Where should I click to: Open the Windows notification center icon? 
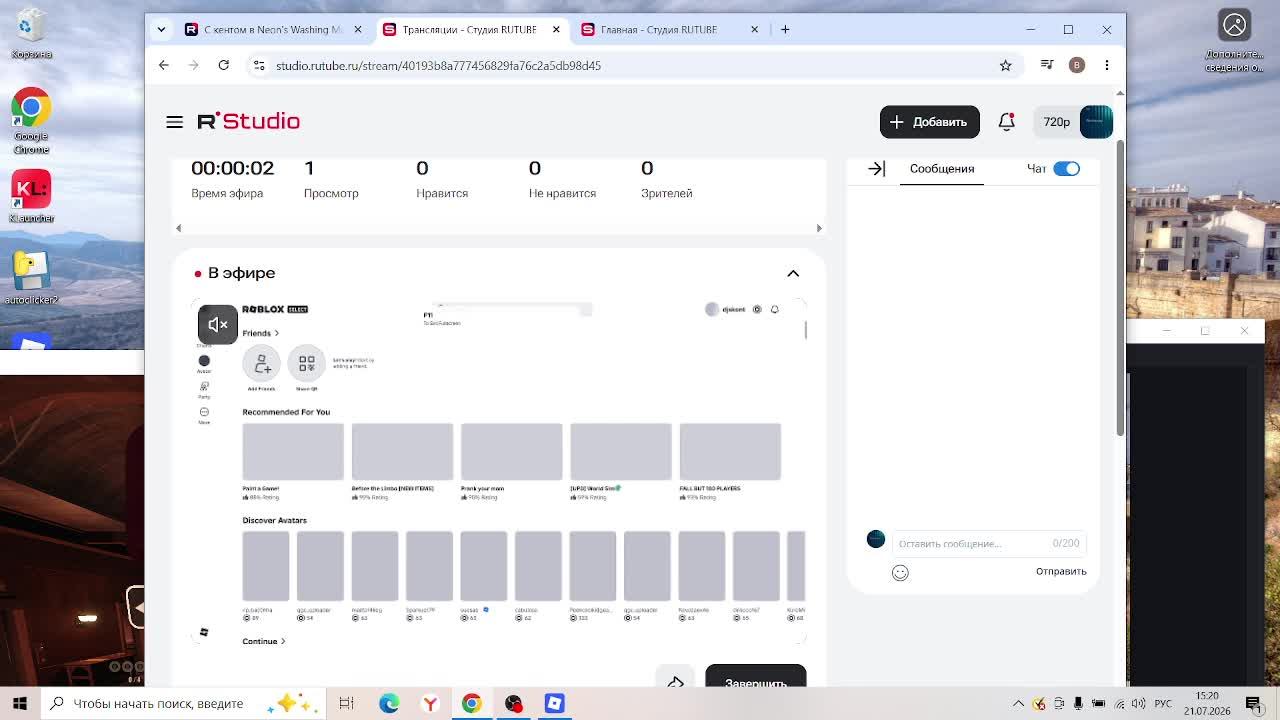1253,703
